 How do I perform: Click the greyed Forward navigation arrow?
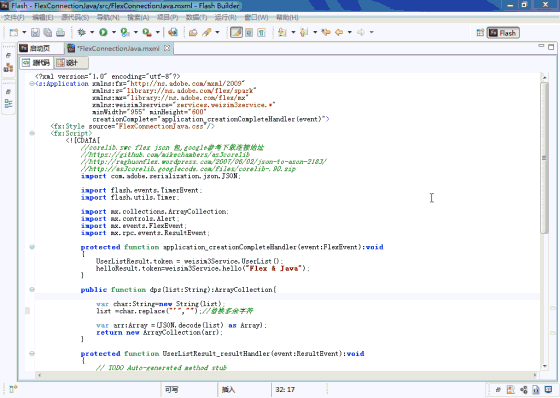361,33
